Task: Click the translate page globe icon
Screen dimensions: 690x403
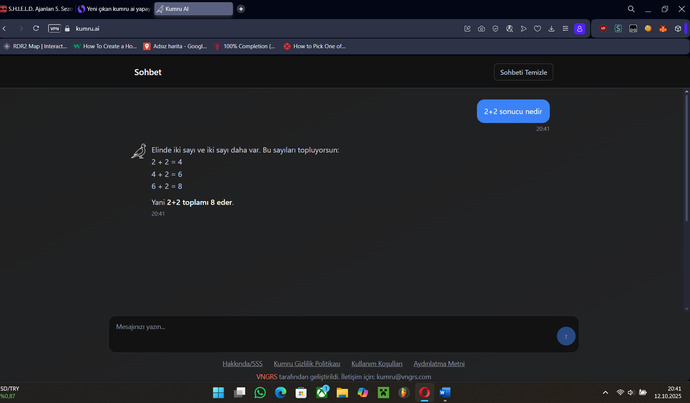Action: click(x=510, y=29)
